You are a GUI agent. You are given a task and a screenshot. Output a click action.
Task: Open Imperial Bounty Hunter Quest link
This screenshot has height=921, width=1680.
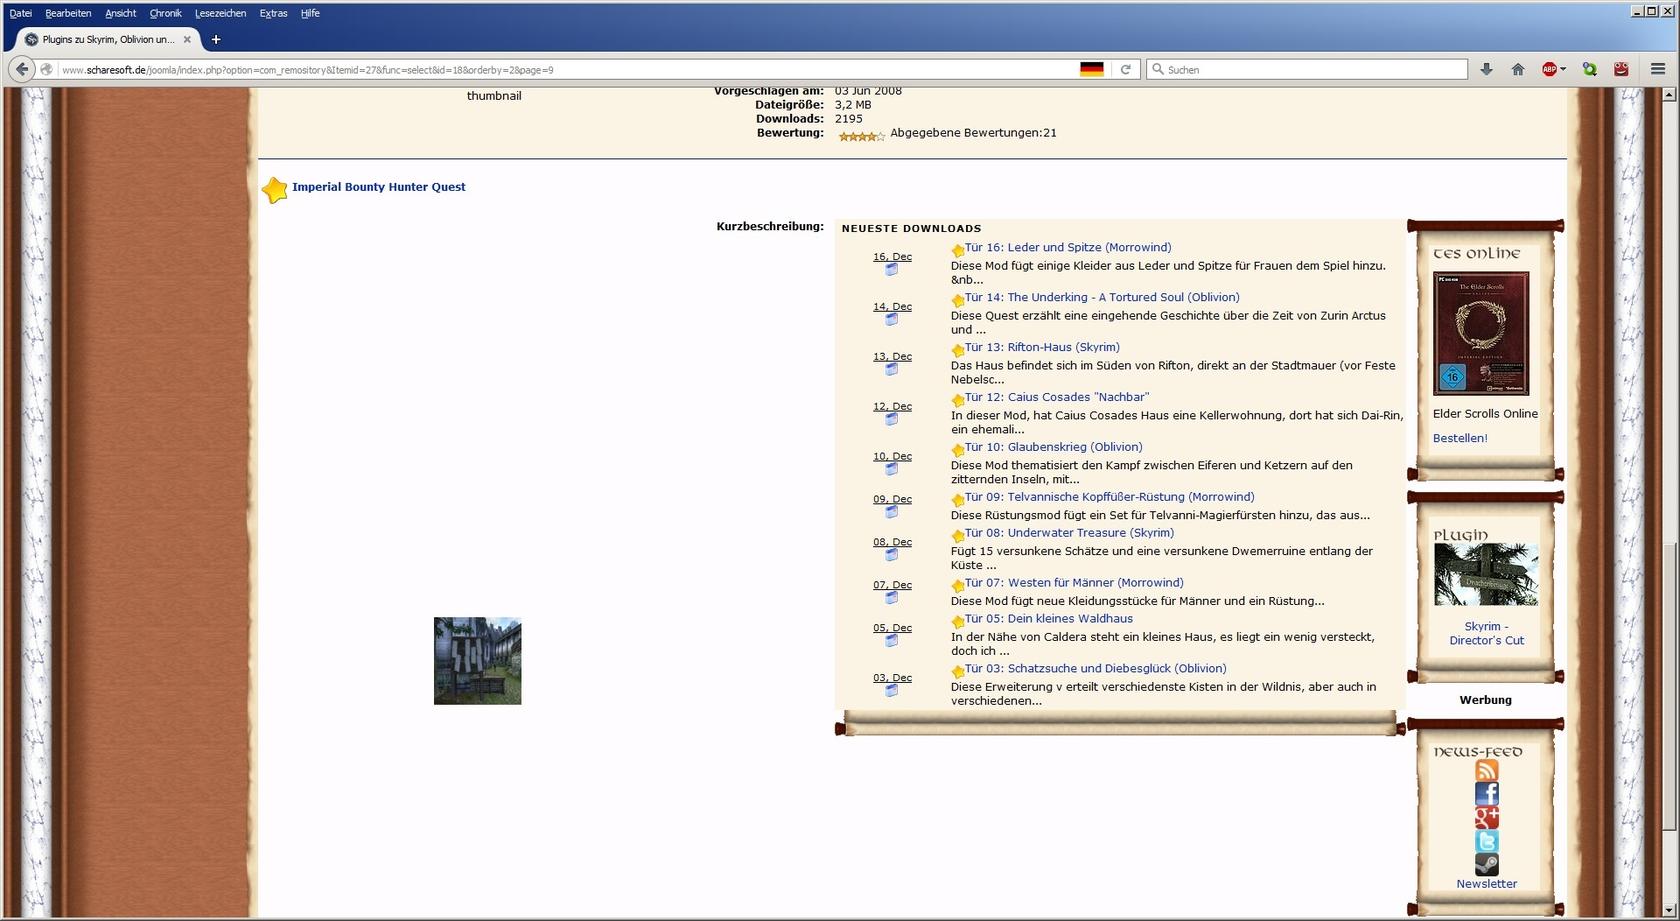tap(378, 187)
